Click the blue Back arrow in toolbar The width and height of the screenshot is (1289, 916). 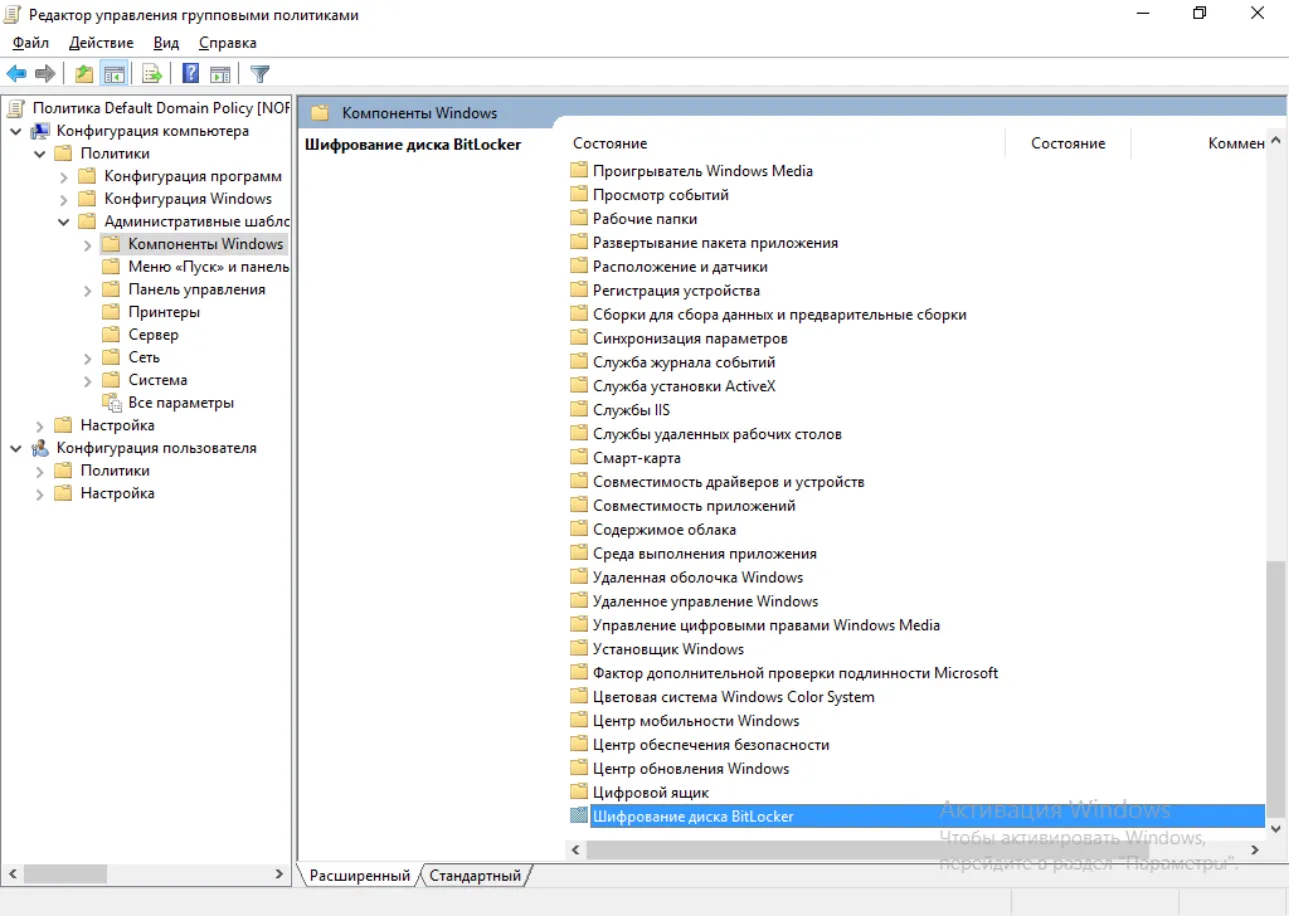[16, 74]
